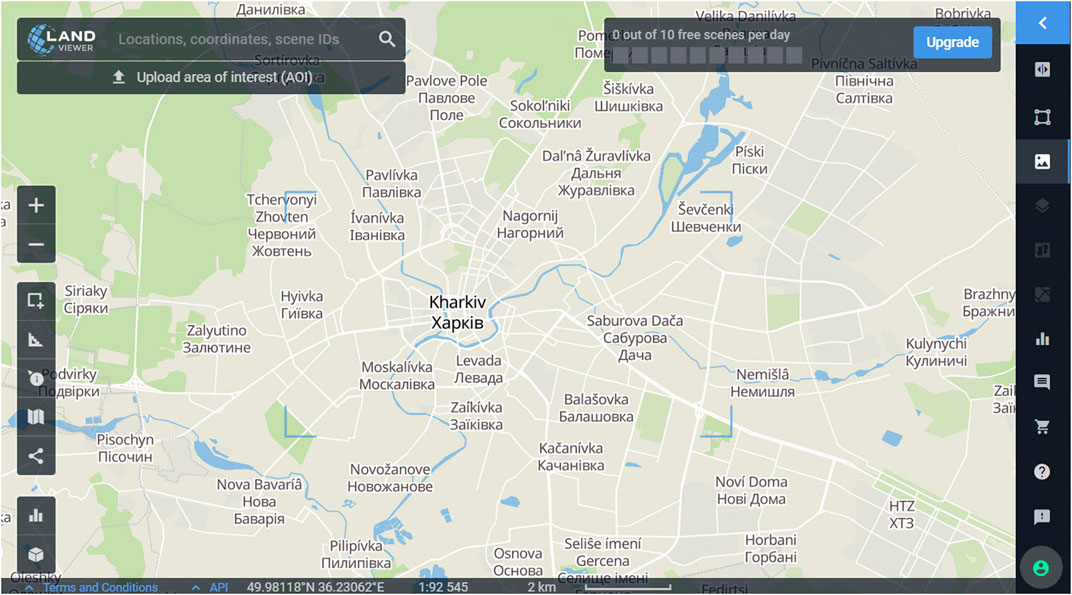This screenshot has height=595, width=1072.
Task: Click the Pívníčna Saltívka map label
Action: (x=864, y=81)
